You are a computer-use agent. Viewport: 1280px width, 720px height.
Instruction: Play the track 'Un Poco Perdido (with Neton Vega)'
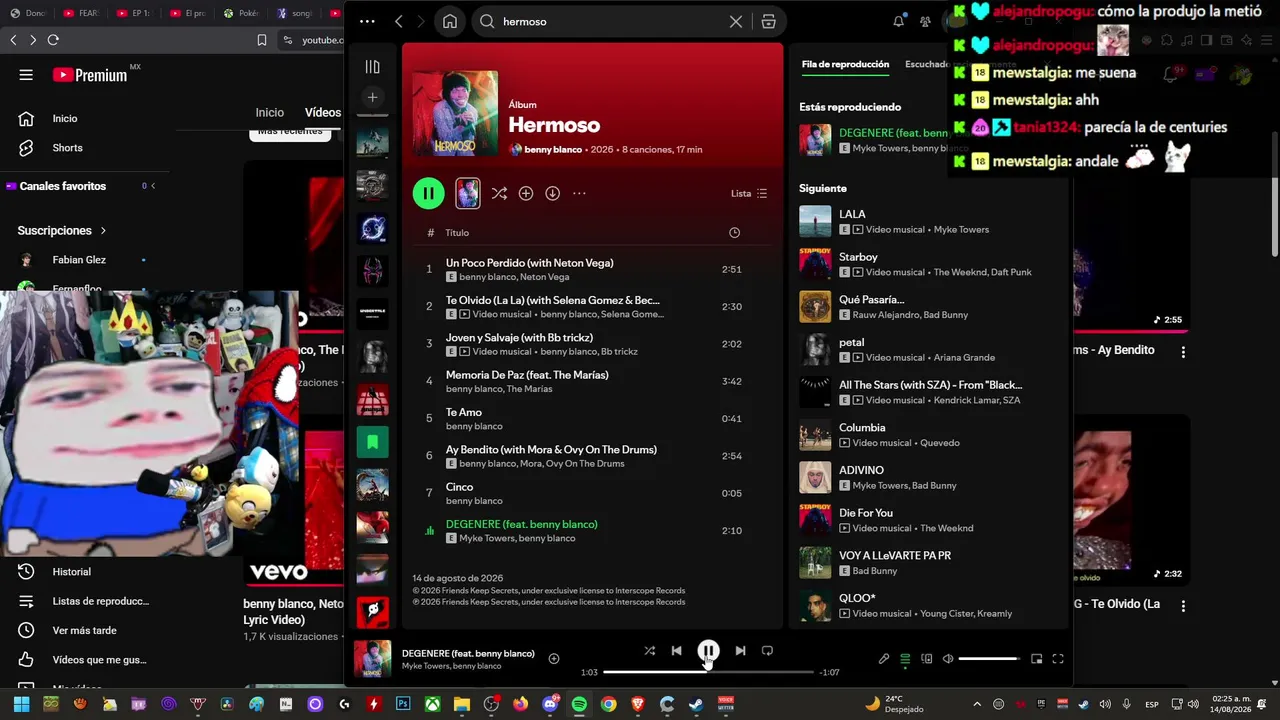[594, 269]
